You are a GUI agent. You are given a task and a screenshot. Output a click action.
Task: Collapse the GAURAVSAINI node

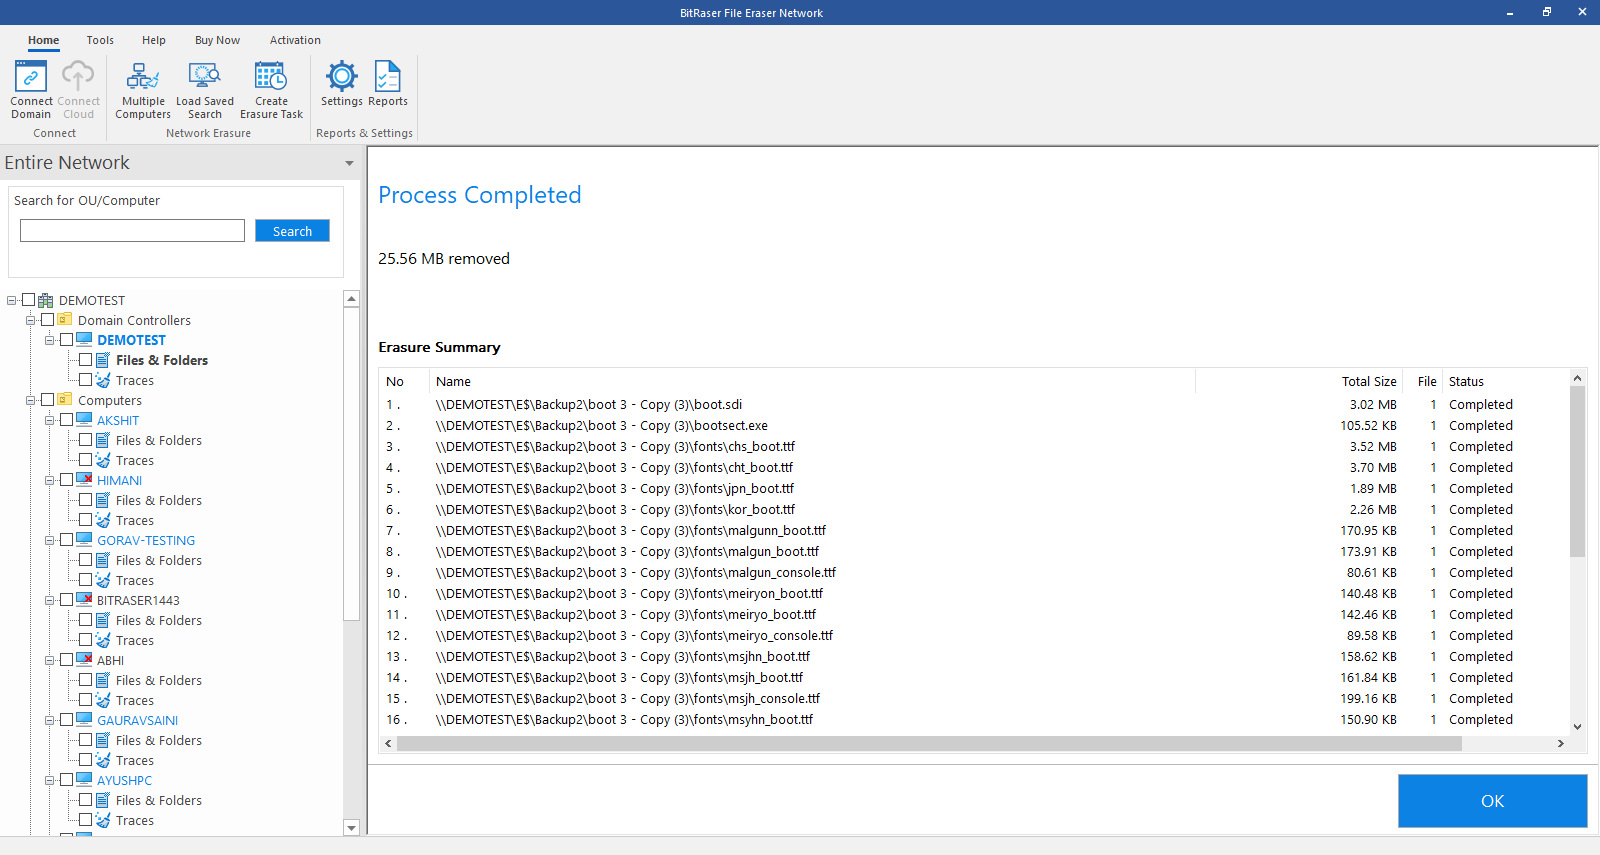coord(50,720)
